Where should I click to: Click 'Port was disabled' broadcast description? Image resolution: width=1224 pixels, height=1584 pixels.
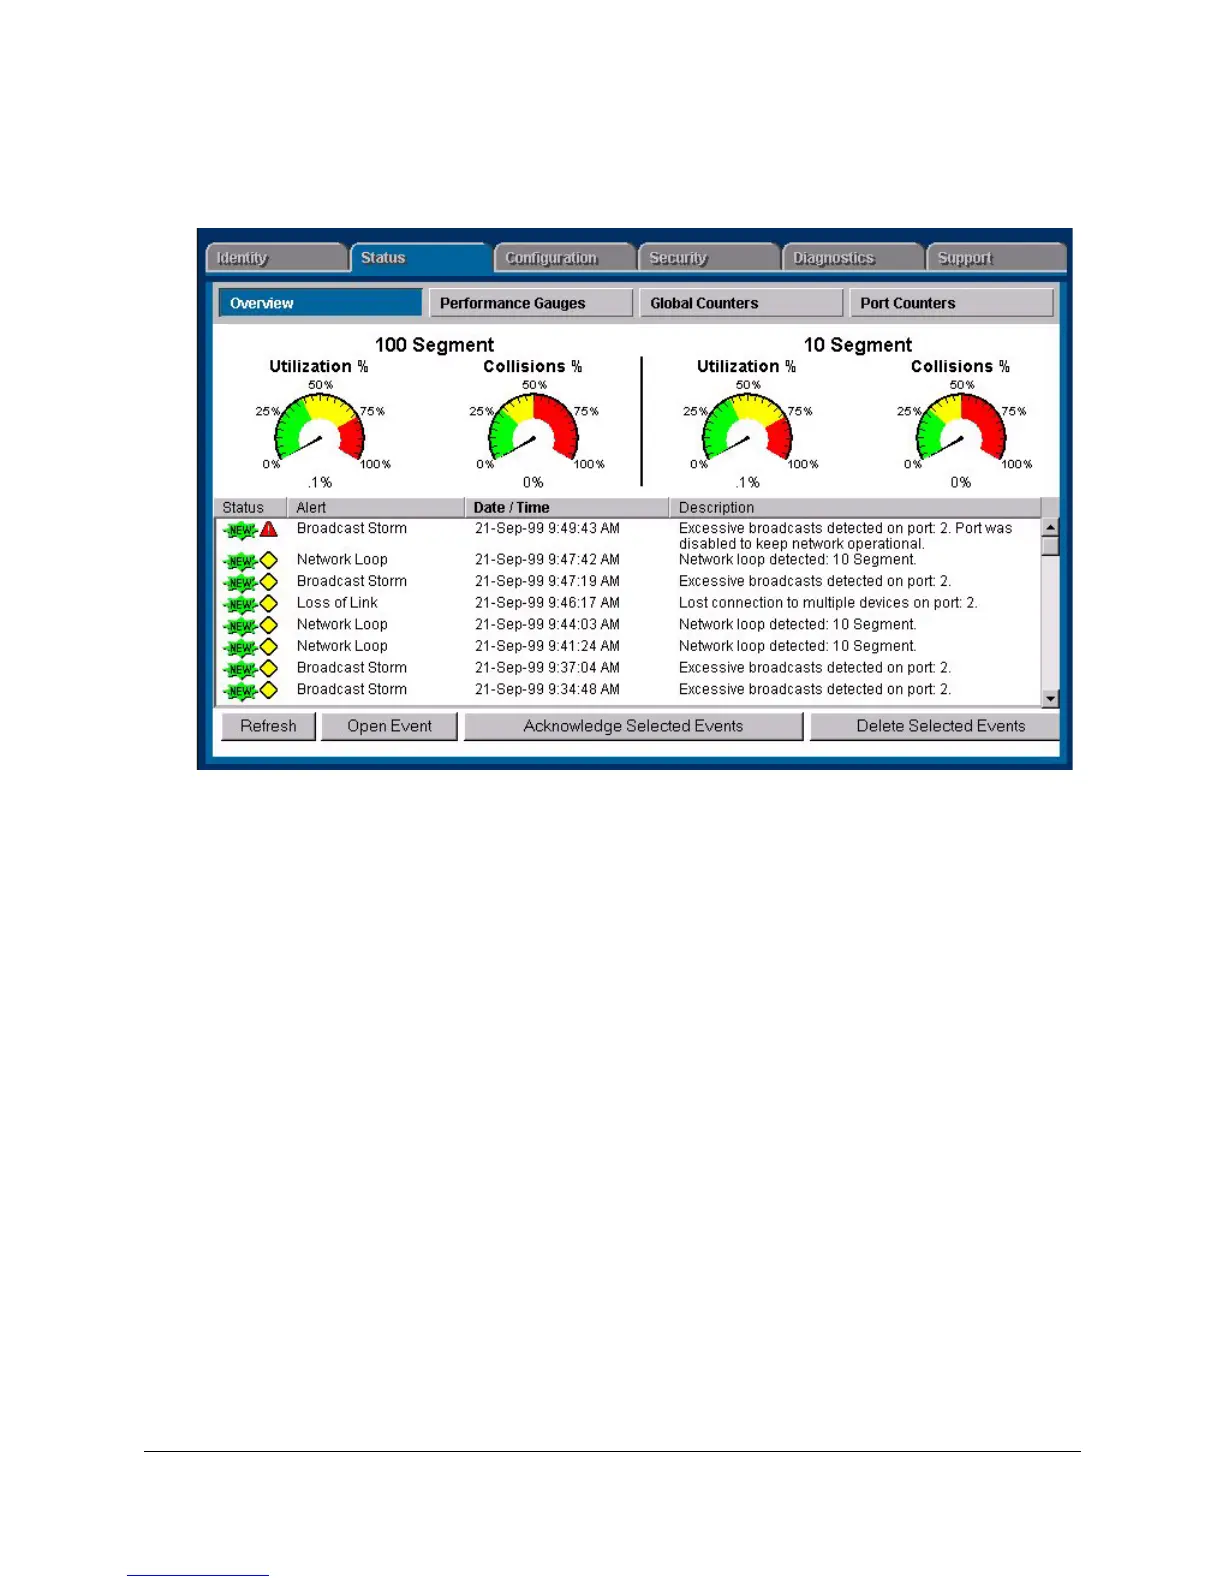pyautogui.click(x=845, y=536)
